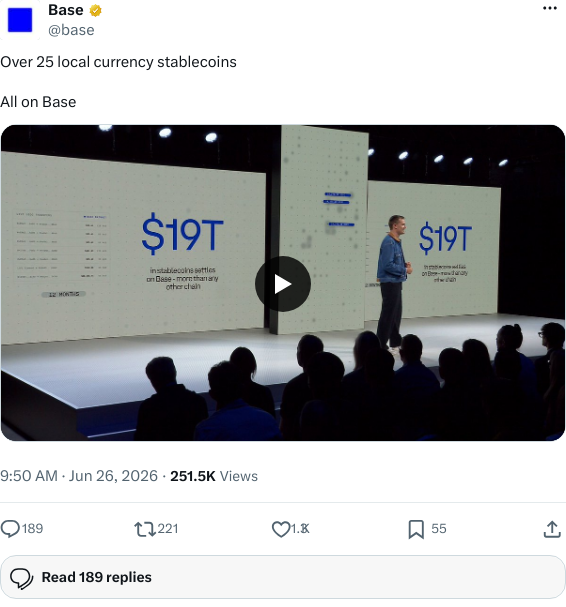Click the 189 replies count
Screen dimensions: 566x607
[x=32, y=529]
